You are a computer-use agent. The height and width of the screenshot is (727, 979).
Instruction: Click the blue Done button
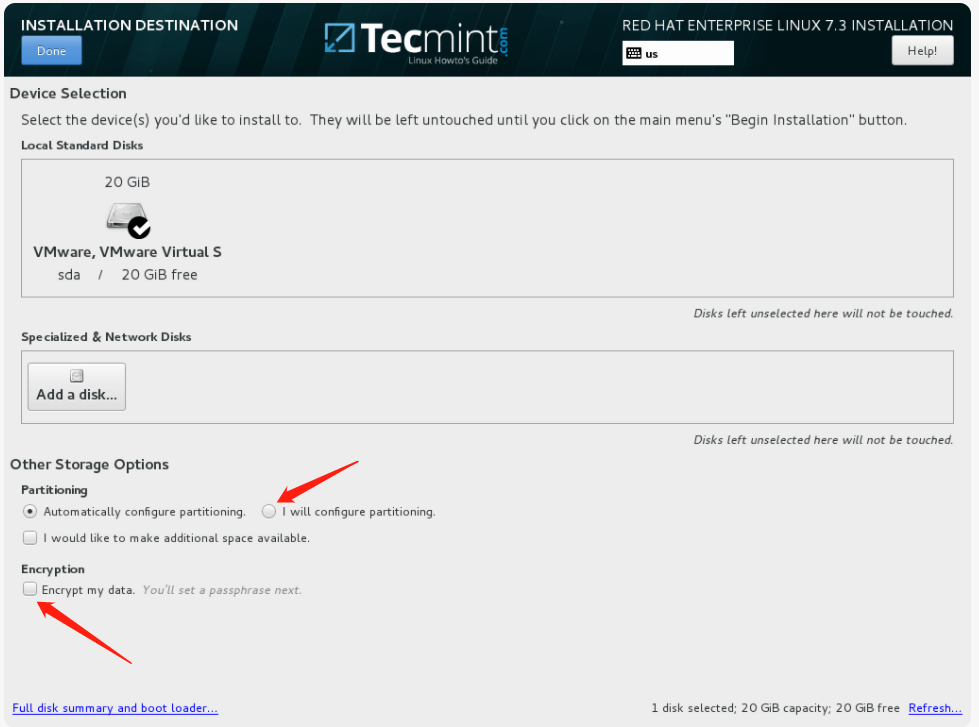(51, 51)
